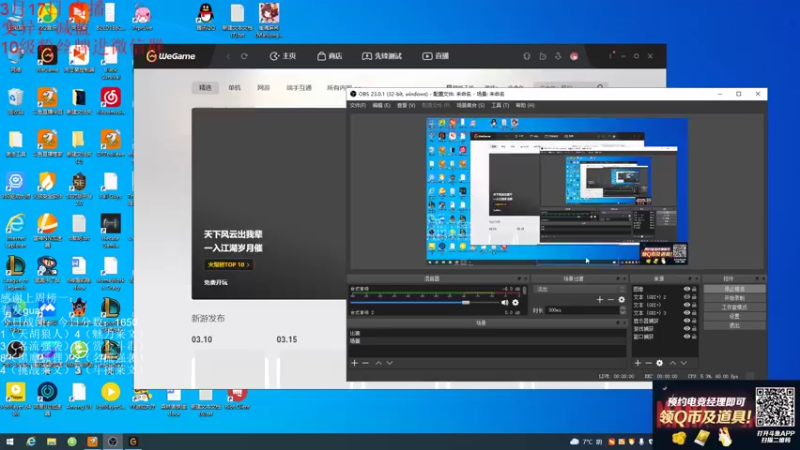This screenshot has width=800, height=450.
Task: Open the 直播 live tab in WeGame
Action: (436, 56)
